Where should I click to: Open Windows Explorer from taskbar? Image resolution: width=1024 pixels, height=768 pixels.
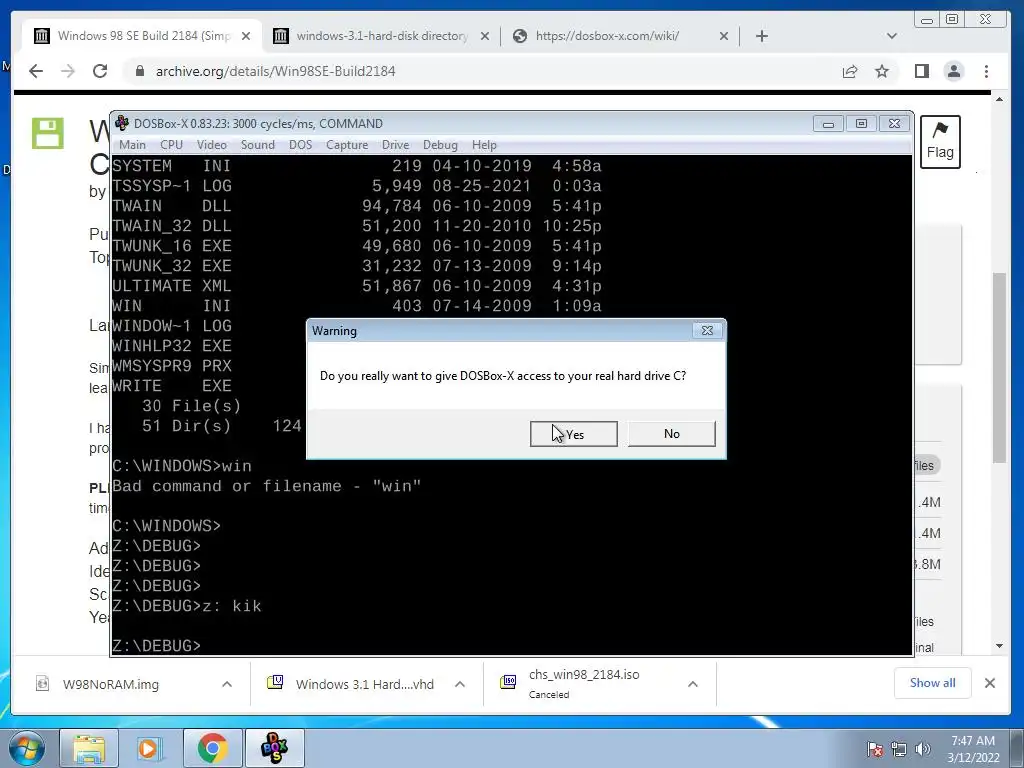tap(89, 748)
